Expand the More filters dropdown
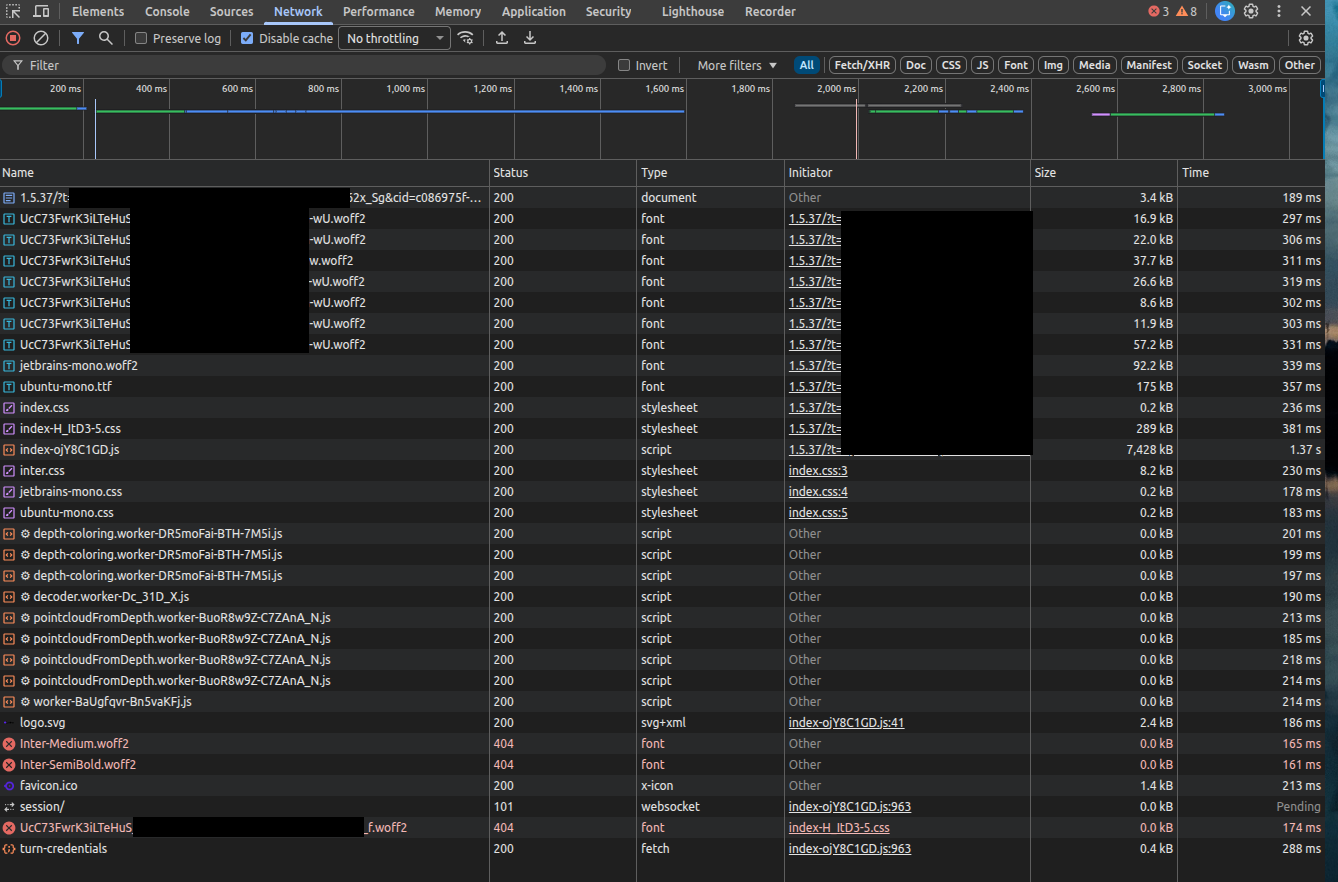Image resolution: width=1338 pixels, height=882 pixels. [x=737, y=65]
